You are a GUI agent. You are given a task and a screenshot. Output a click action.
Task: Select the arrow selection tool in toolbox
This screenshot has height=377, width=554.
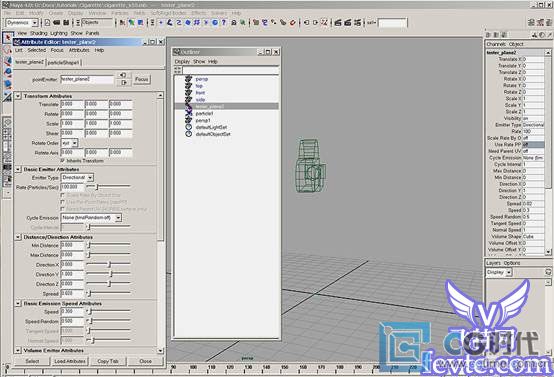click(7, 38)
